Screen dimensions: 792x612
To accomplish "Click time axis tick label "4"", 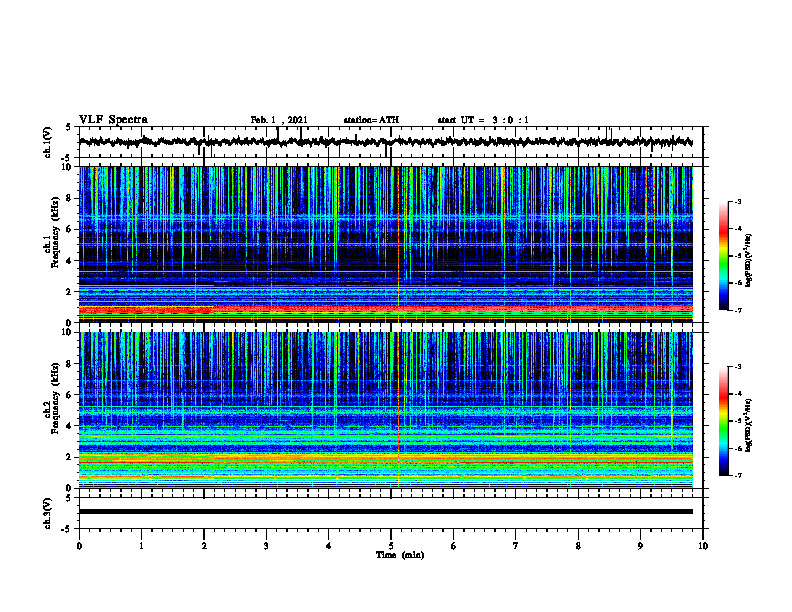I will (329, 546).
